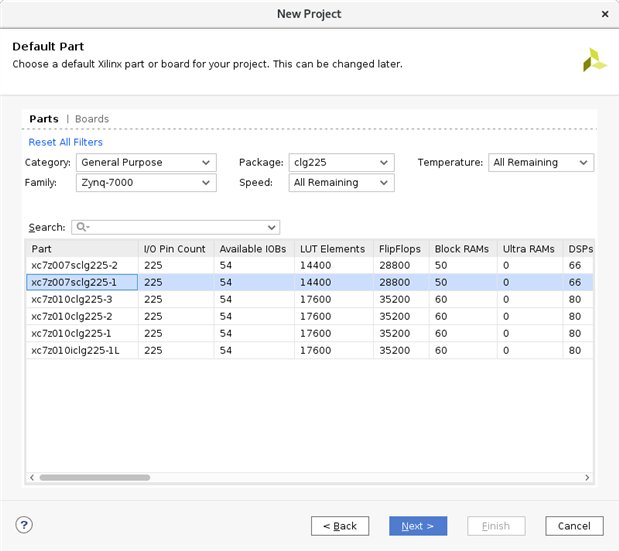Open the help question mark icon
Image resolution: width=619 pixels, height=551 pixels.
click(24, 525)
